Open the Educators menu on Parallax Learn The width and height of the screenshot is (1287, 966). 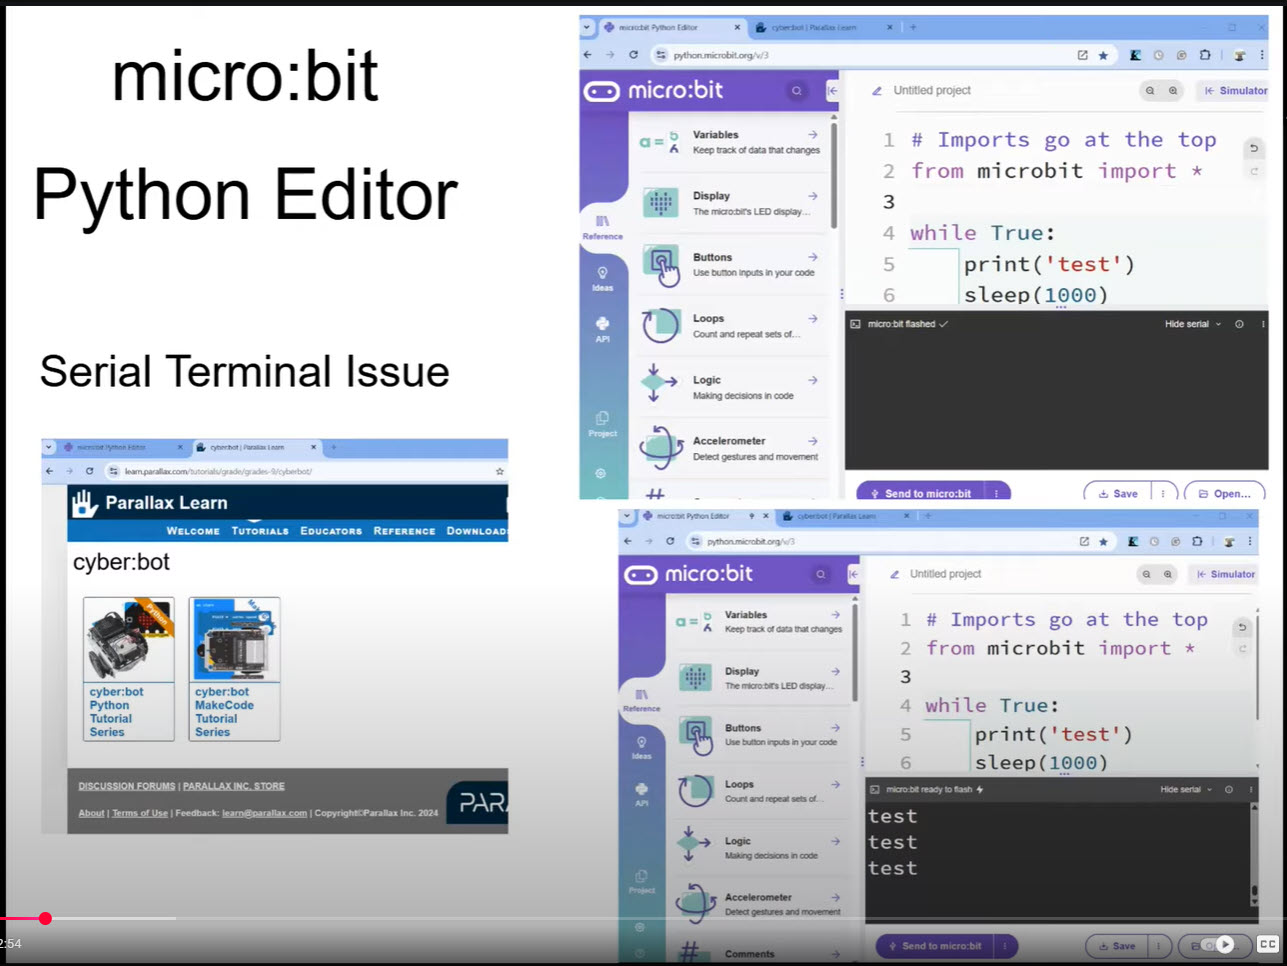pyautogui.click(x=331, y=531)
